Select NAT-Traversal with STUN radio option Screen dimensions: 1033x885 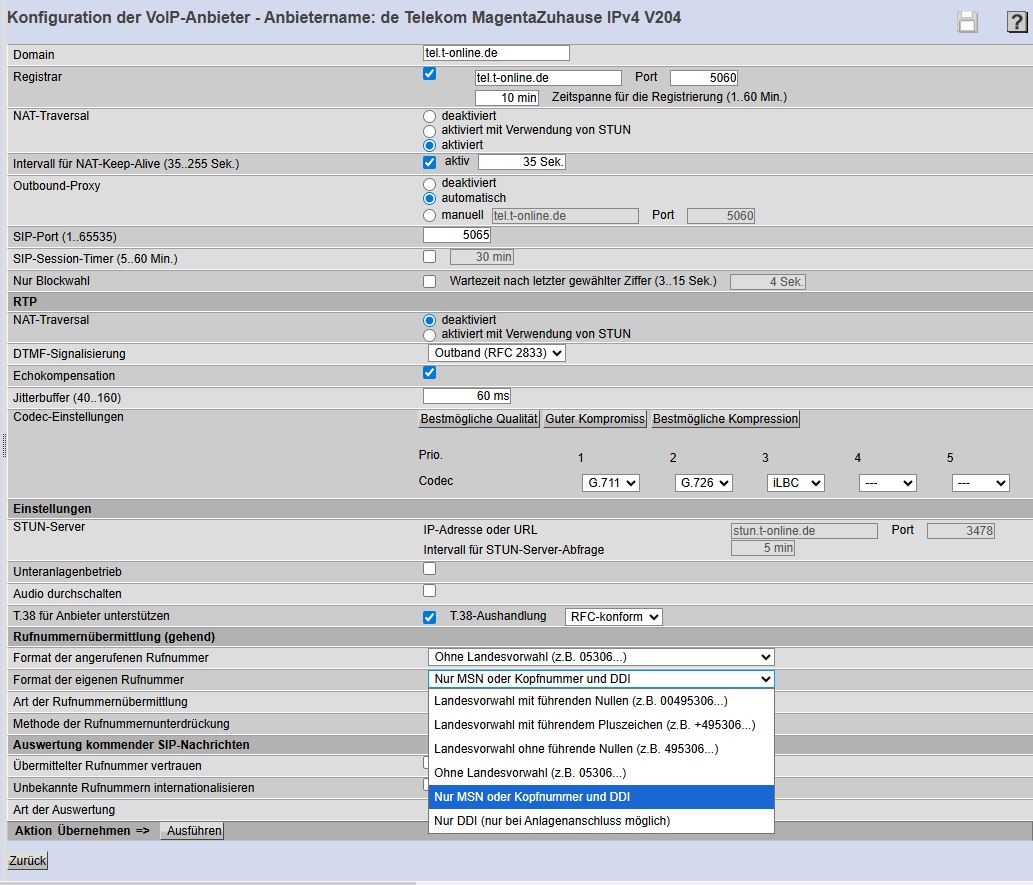click(x=430, y=130)
